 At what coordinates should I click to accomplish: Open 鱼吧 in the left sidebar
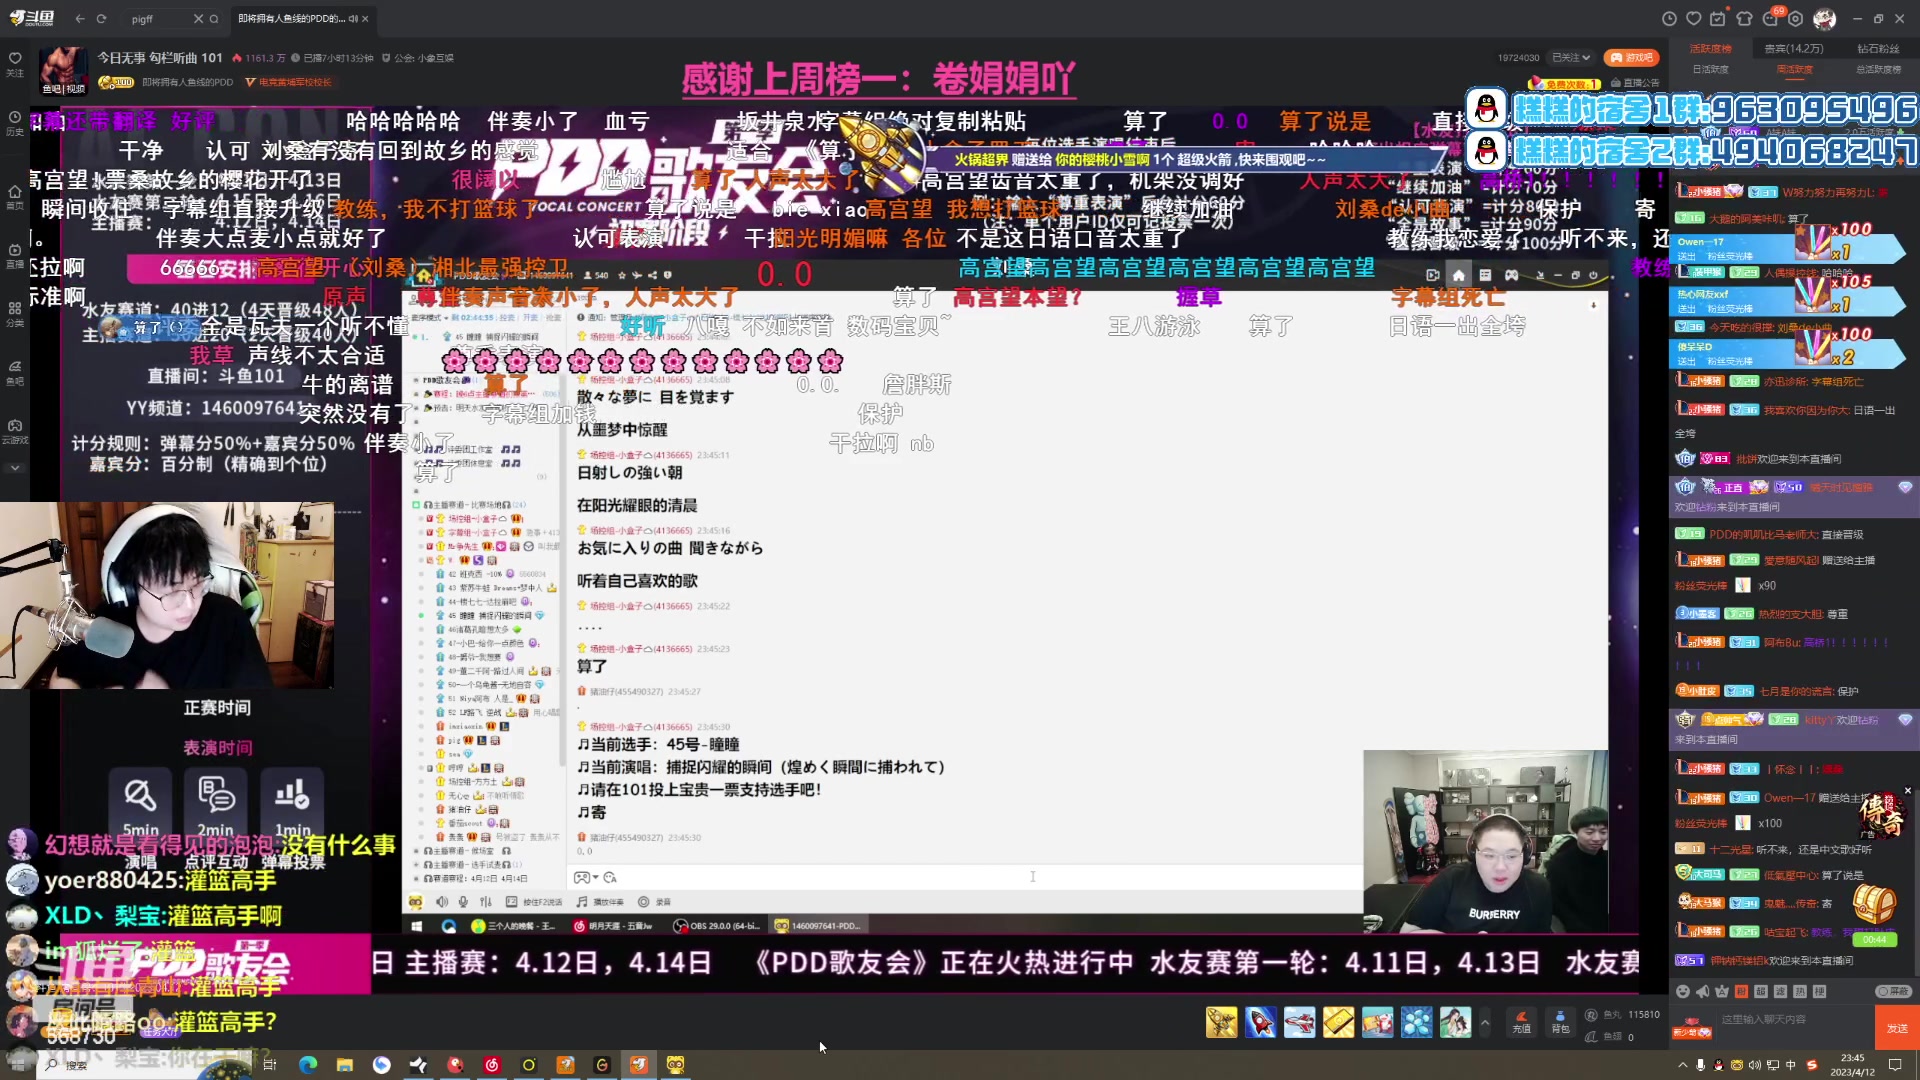pos(15,372)
